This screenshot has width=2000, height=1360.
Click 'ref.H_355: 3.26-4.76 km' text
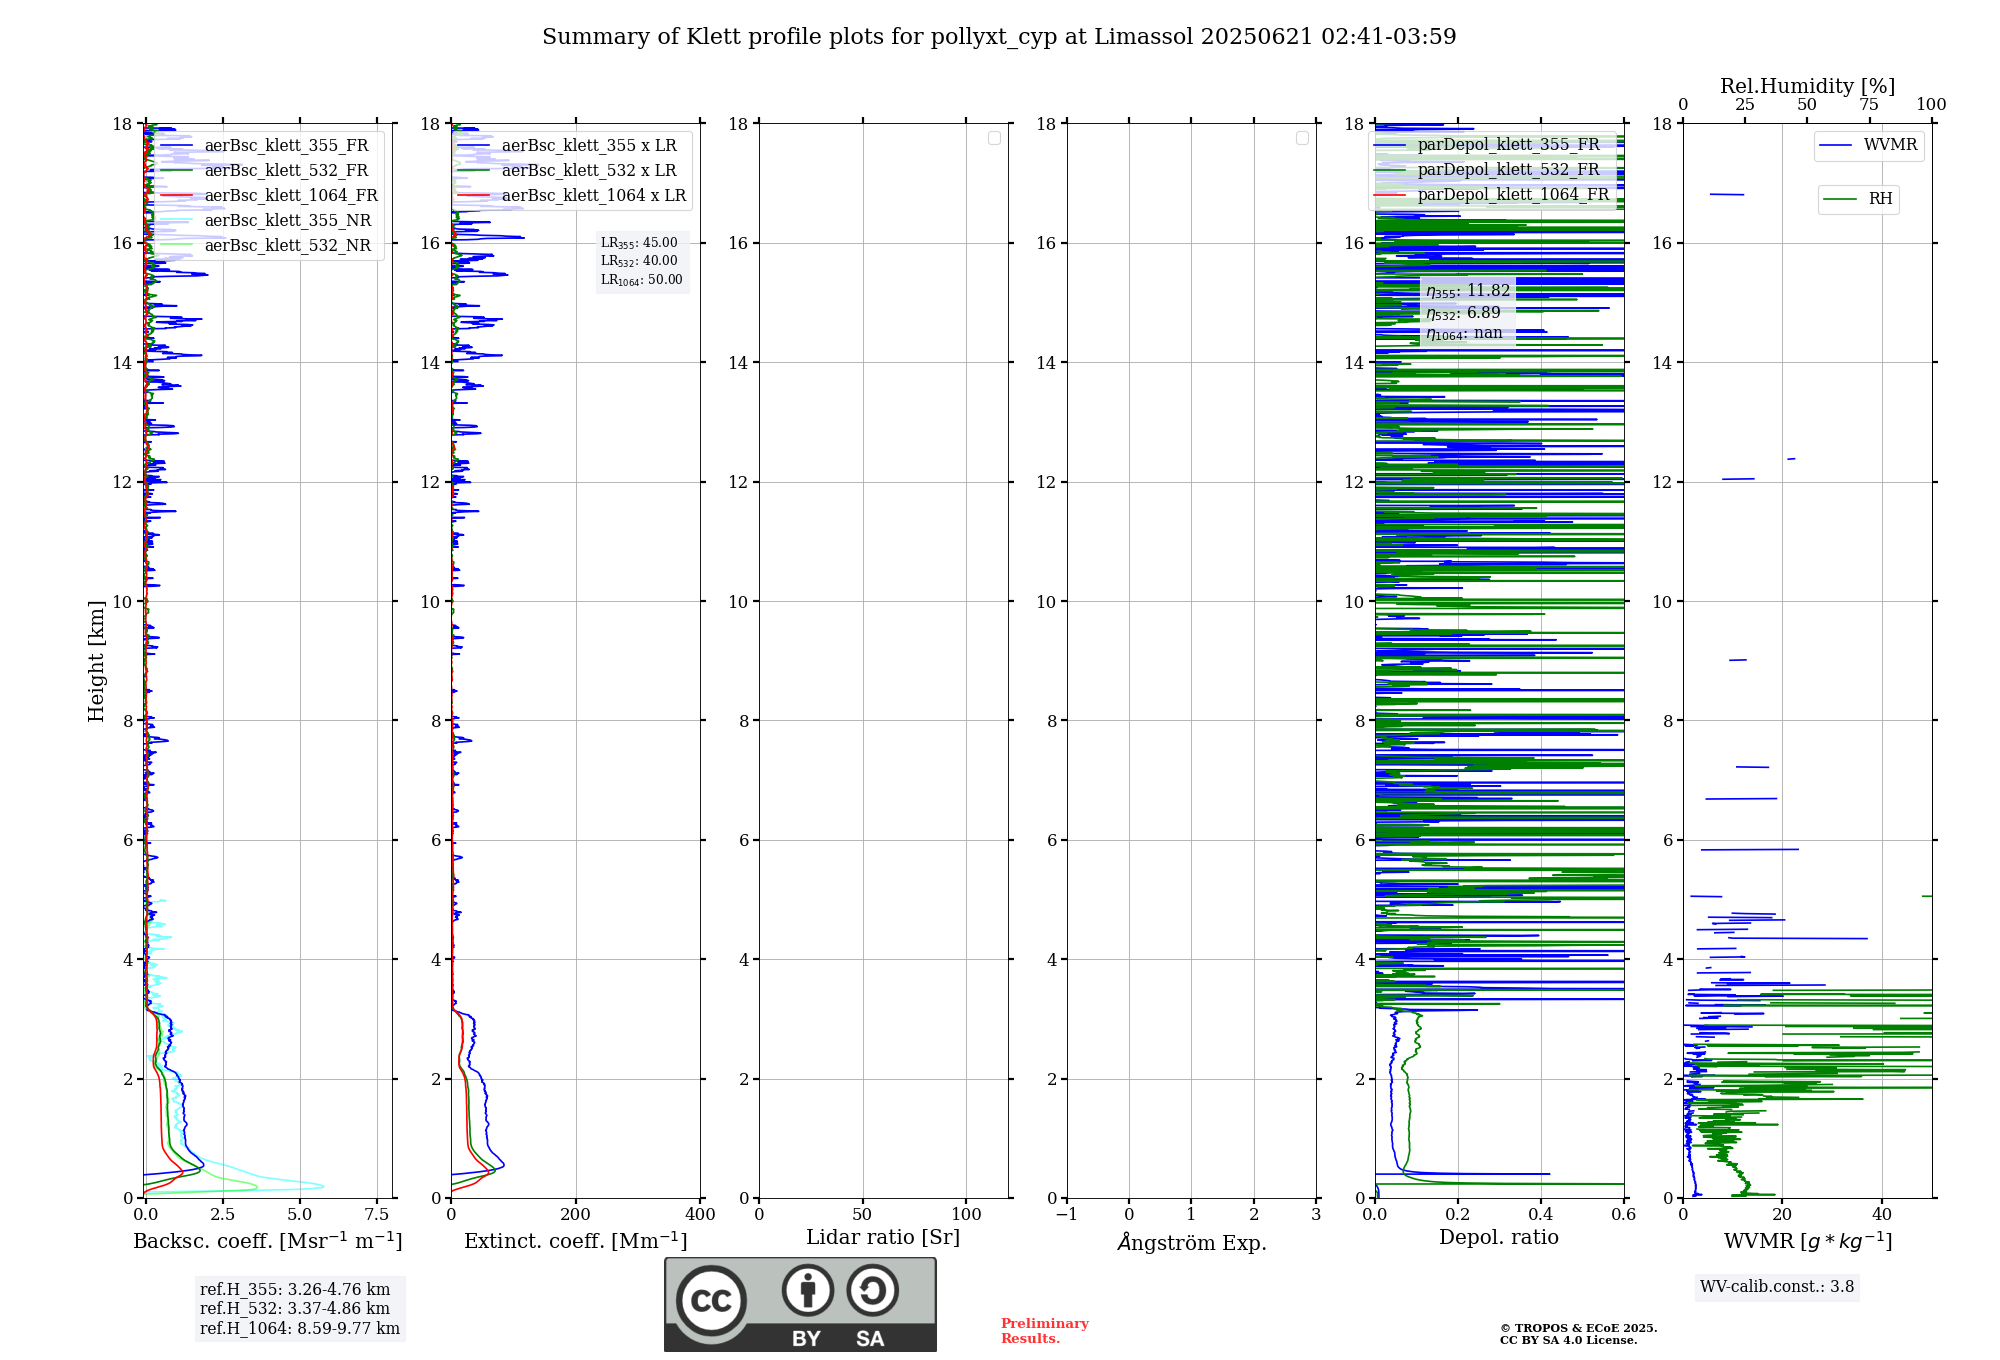[295, 1290]
